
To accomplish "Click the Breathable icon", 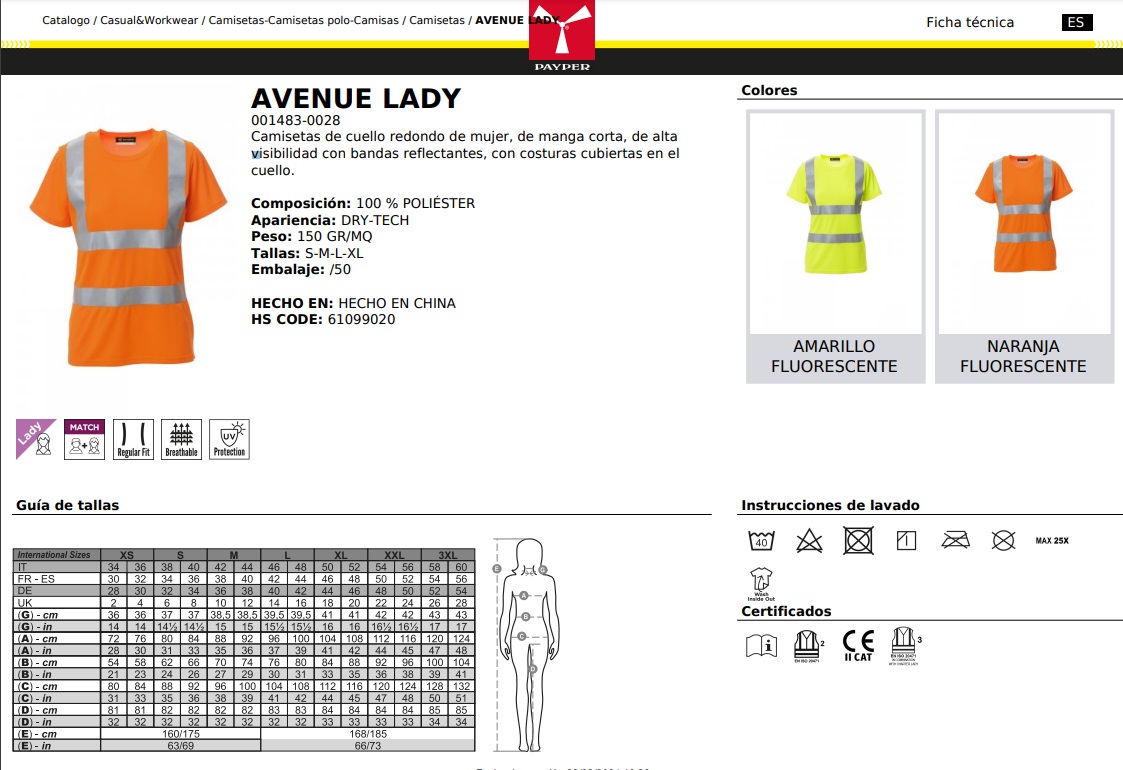I will [x=181, y=439].
